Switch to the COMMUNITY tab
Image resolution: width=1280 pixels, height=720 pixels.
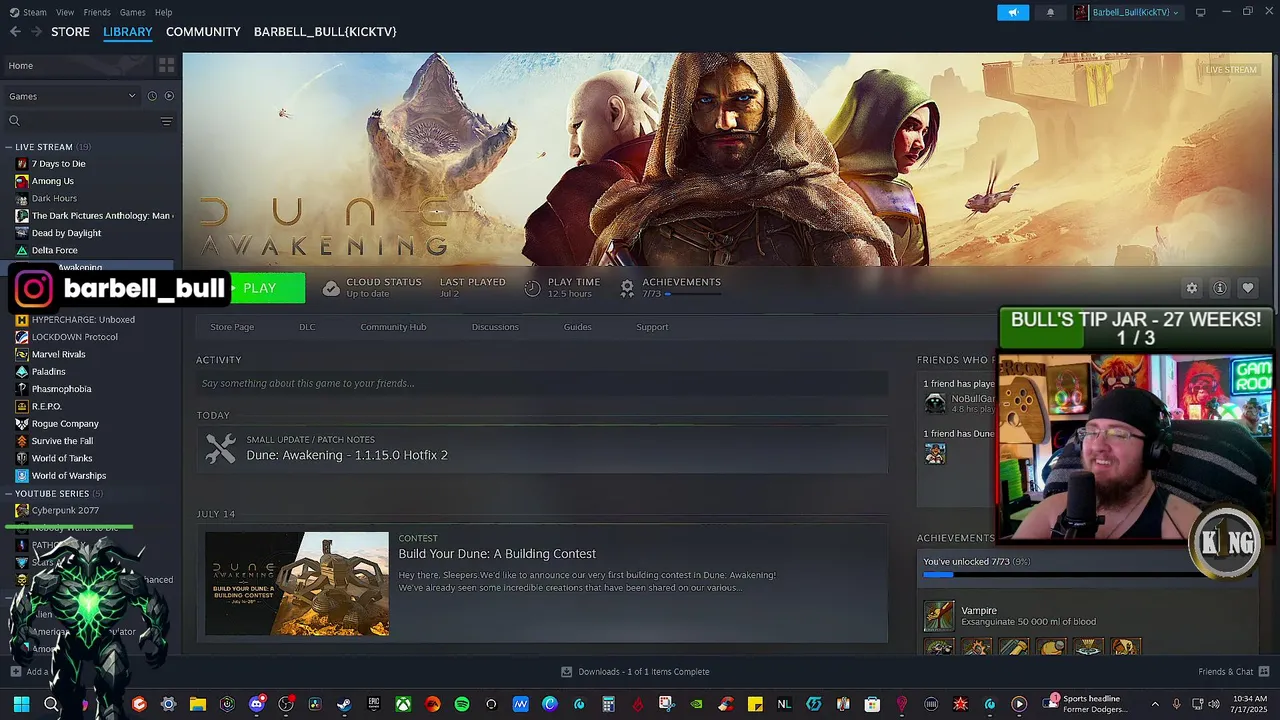(203, 32)
